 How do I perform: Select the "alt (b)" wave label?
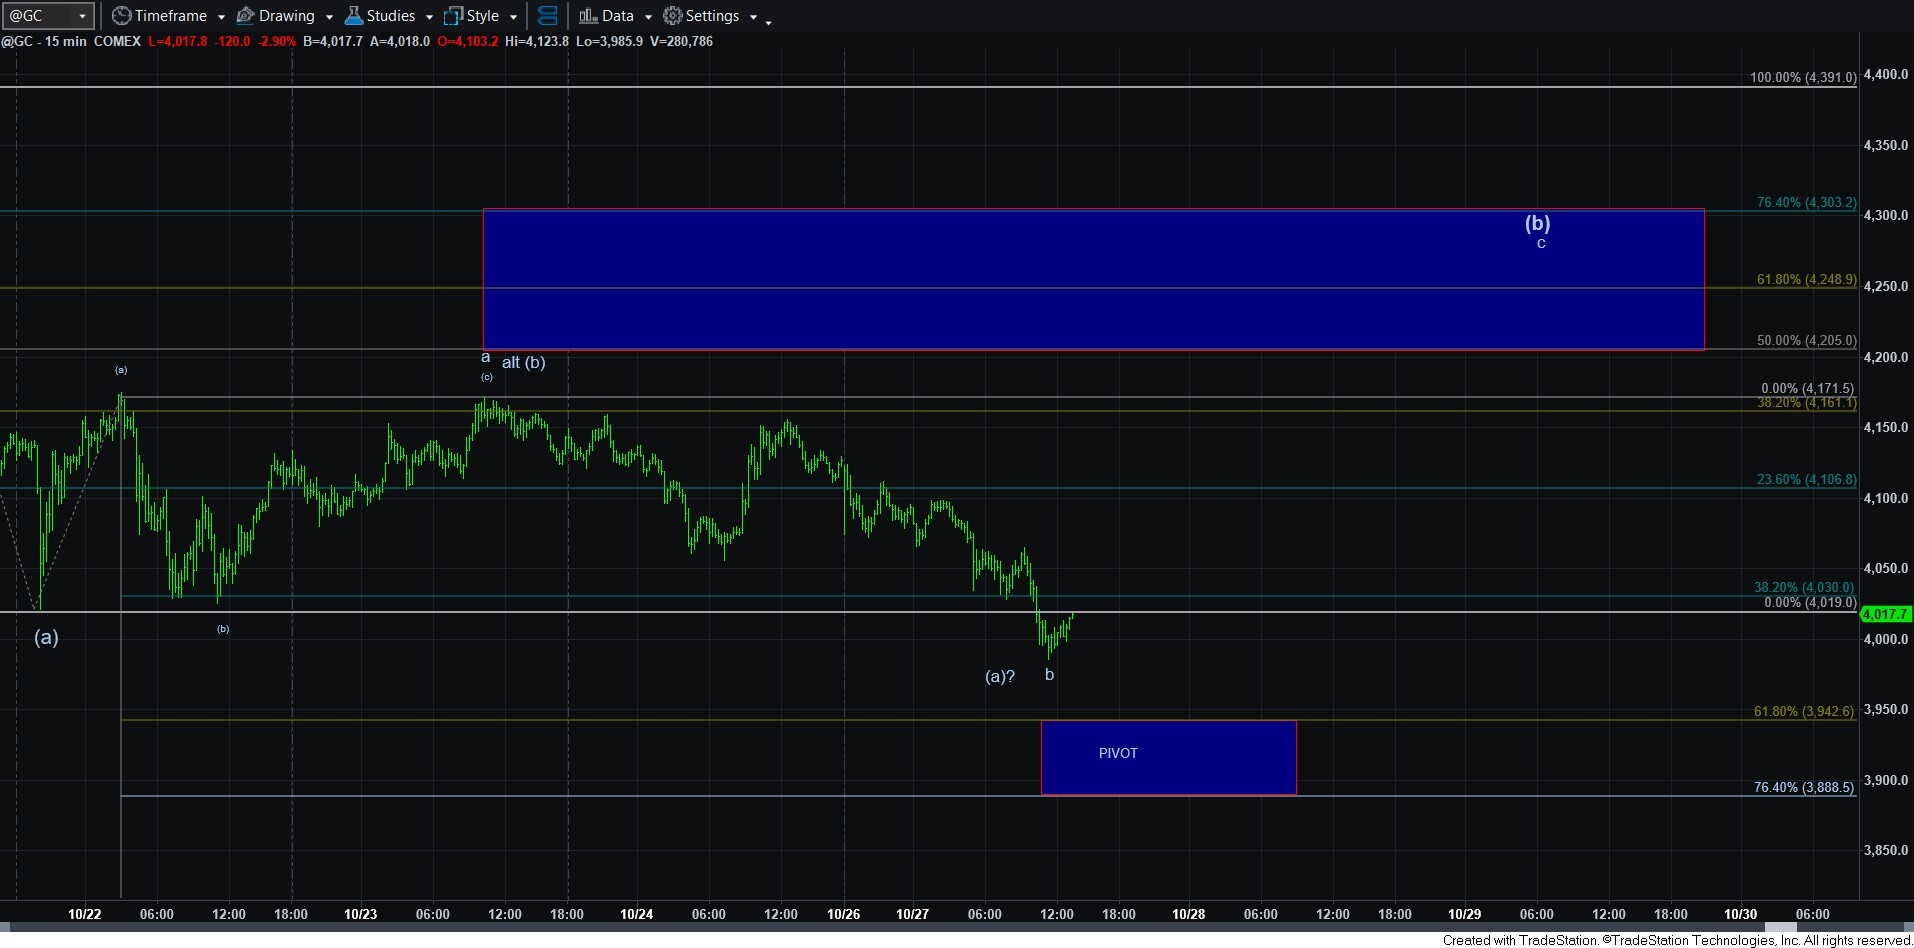(x=523, y=362)
